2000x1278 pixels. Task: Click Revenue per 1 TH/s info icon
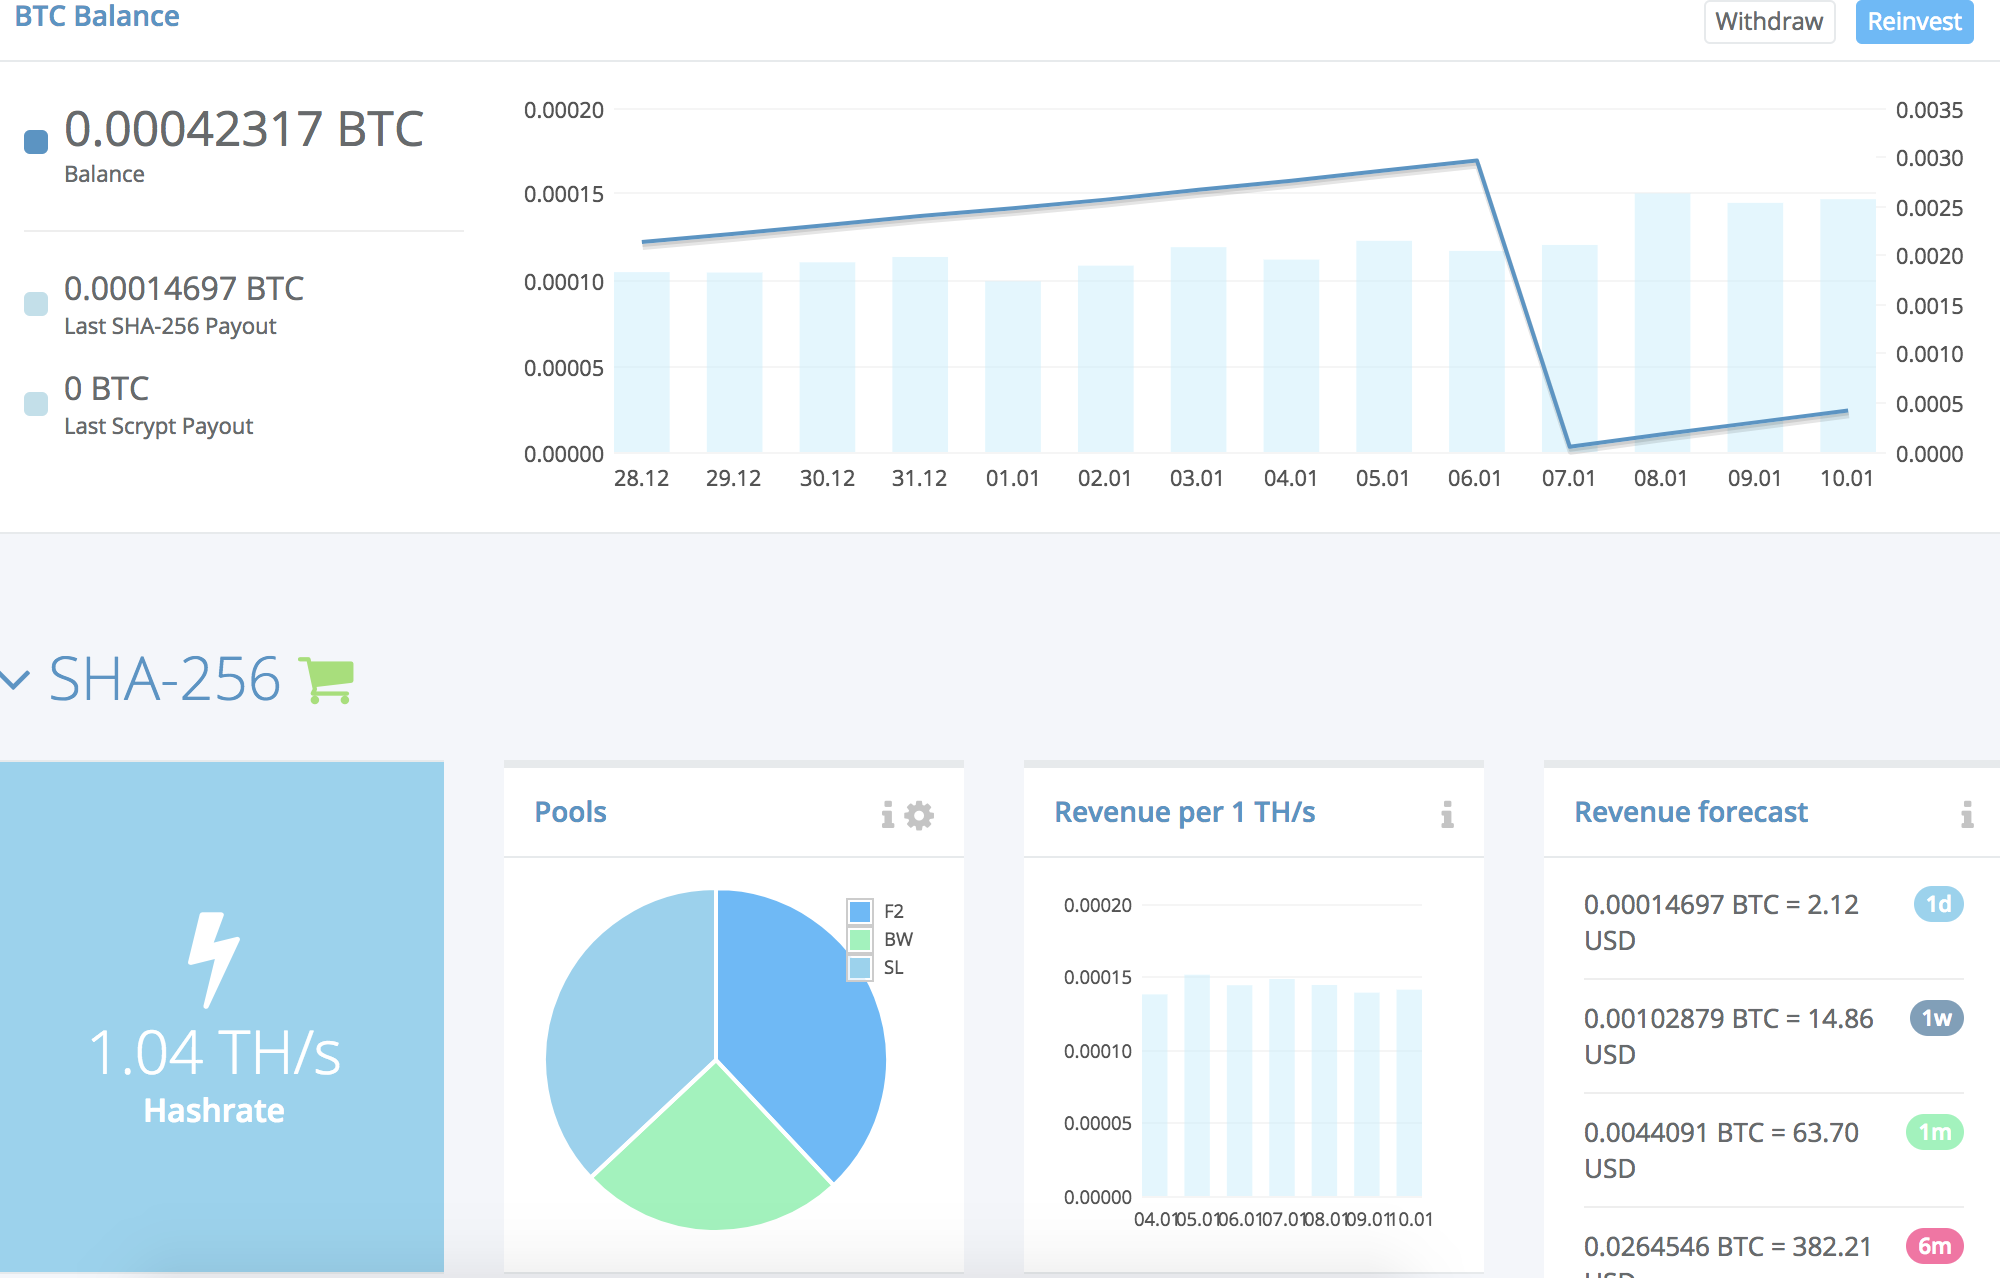1447,815
